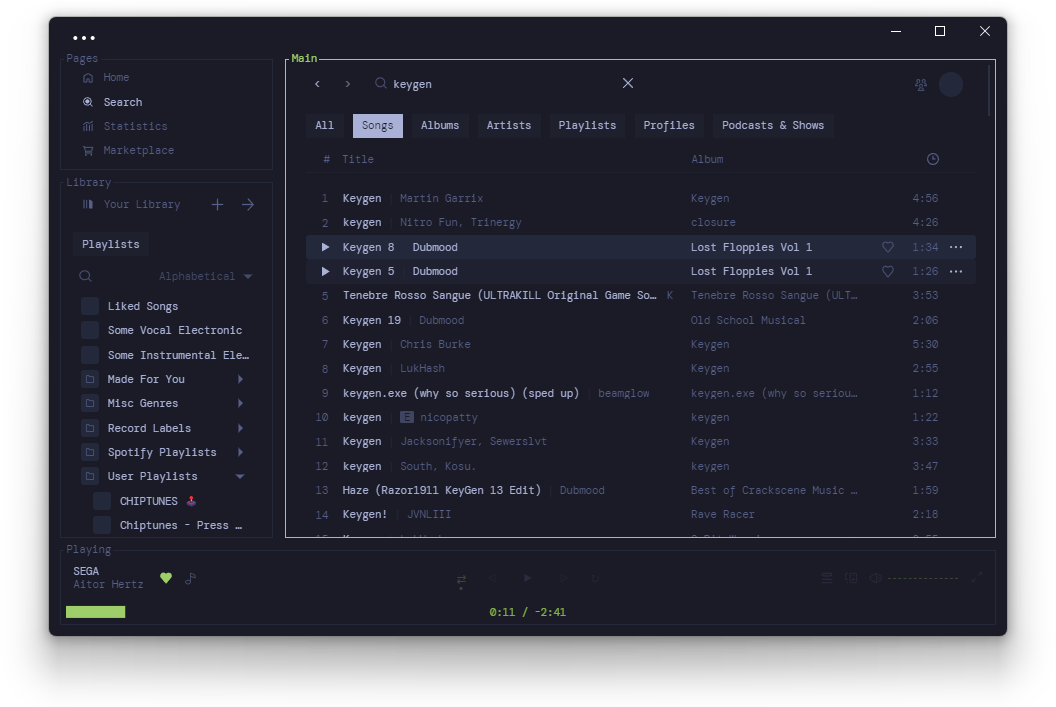1056x707 pixels.
Task: Click the music note icon beside SEGA
Action: [191, 578]
